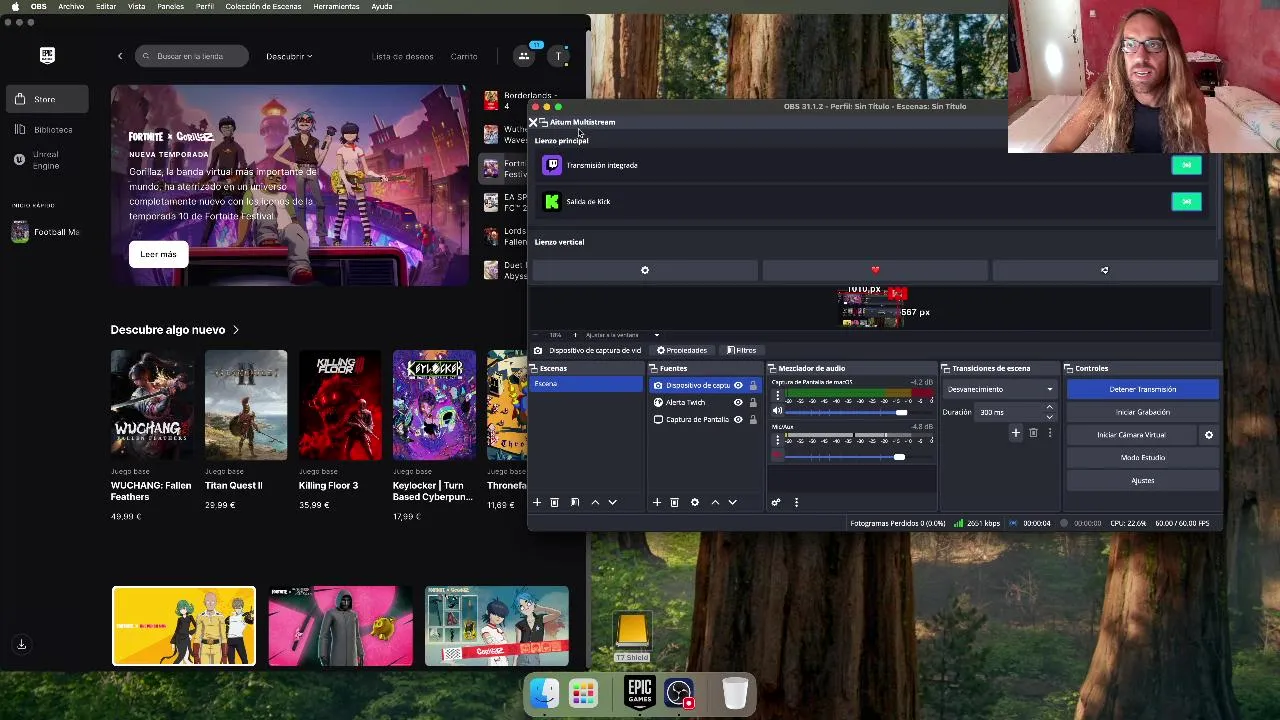Toggle the Salida de Kick stream button
The height and width of the screenshot is (720, 1280).
[x=1186, y=202]
